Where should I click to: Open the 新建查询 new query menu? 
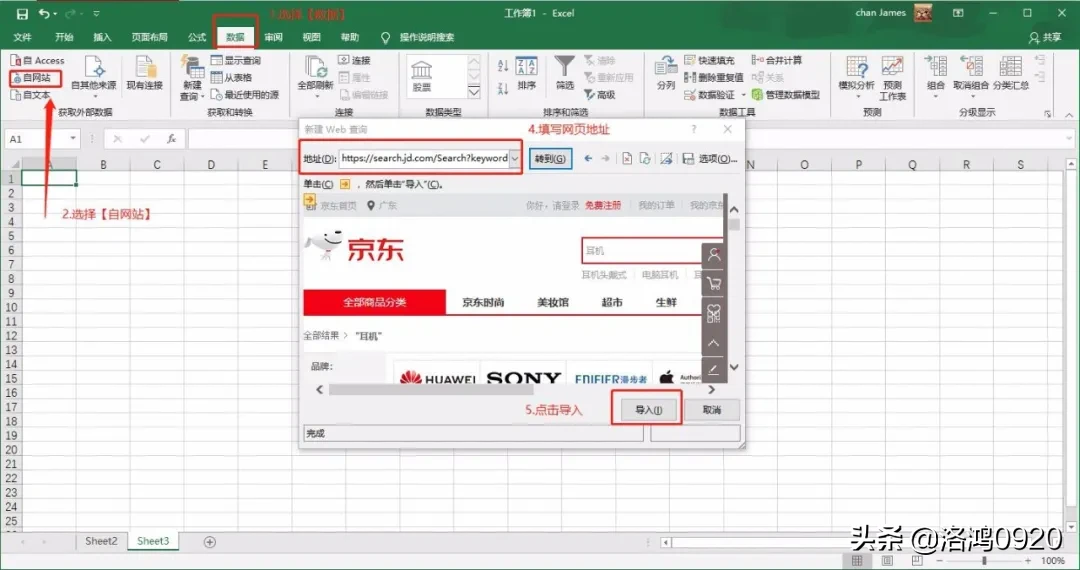click(191, 78)
